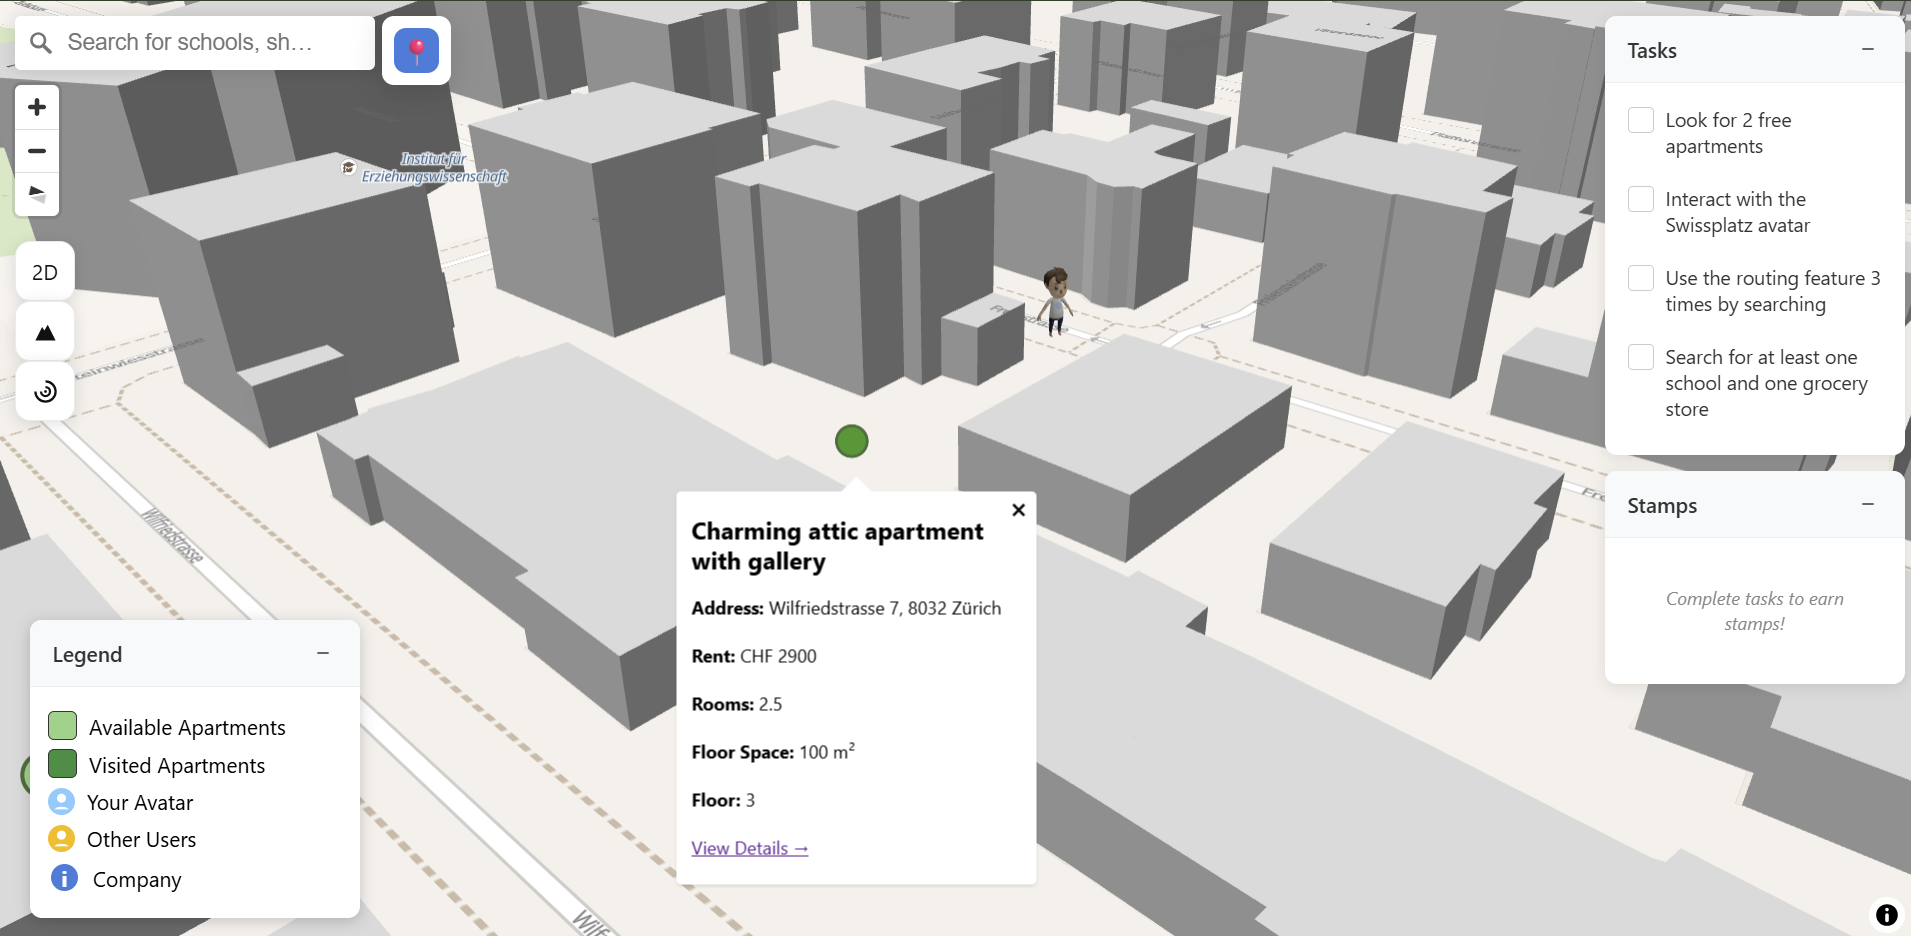Click the Your Avatar legend icon
The image size is (1911, 936).
(x=62, y=802)
